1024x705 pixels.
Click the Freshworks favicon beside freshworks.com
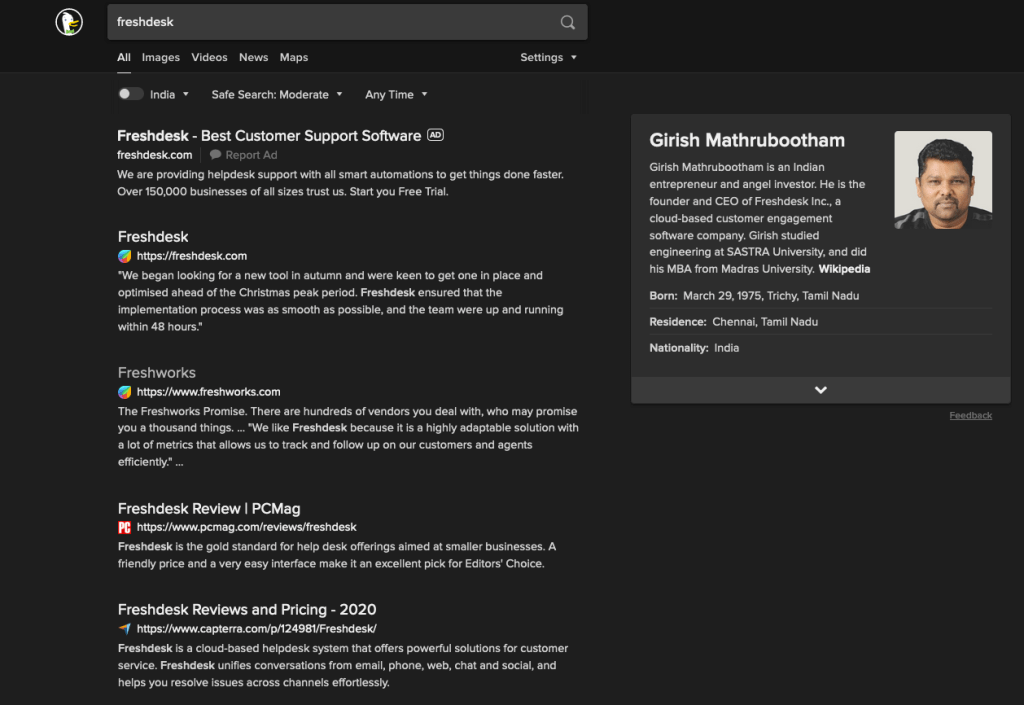pyautogui.click(x=125, y=392)
